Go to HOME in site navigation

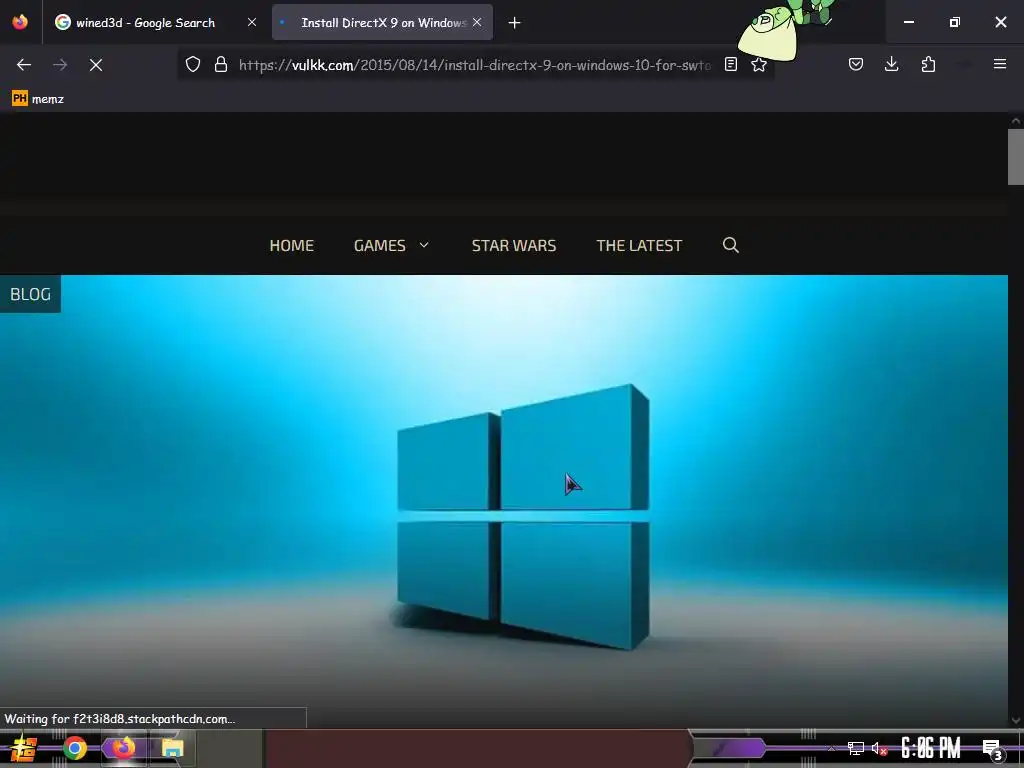pyautogui.click(x=292, y=246)
